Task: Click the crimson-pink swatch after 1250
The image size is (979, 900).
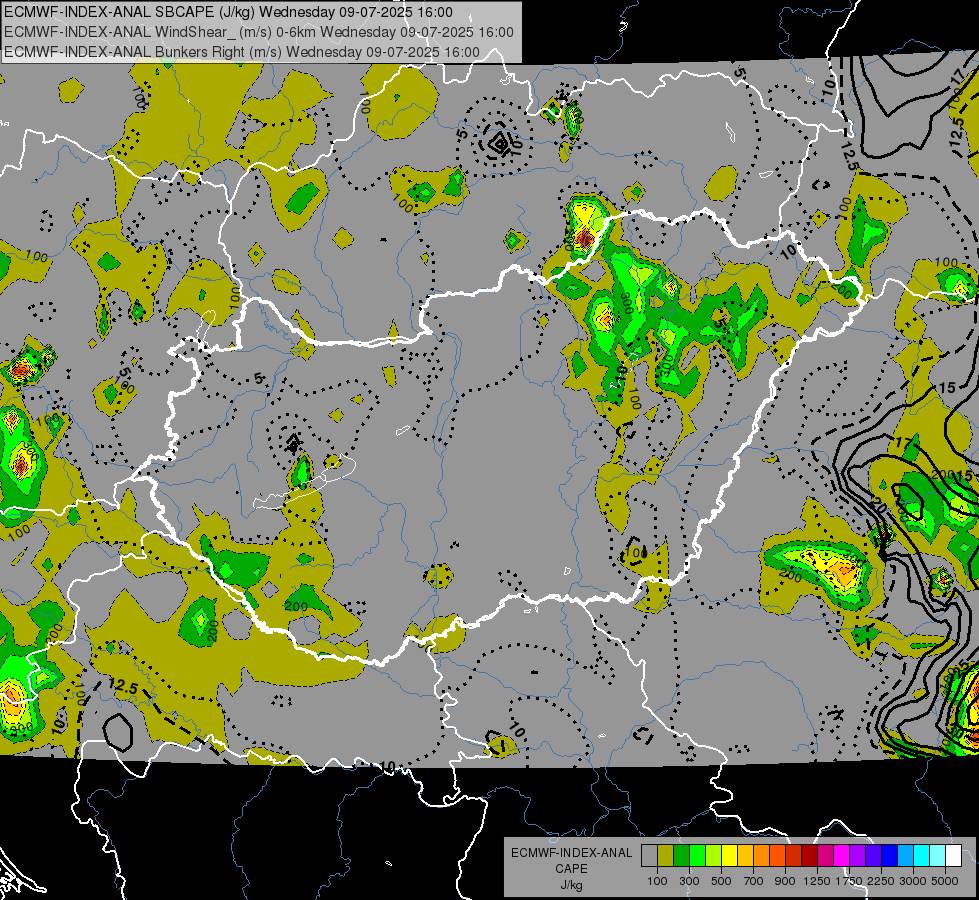Action: (x=825, y=856)
